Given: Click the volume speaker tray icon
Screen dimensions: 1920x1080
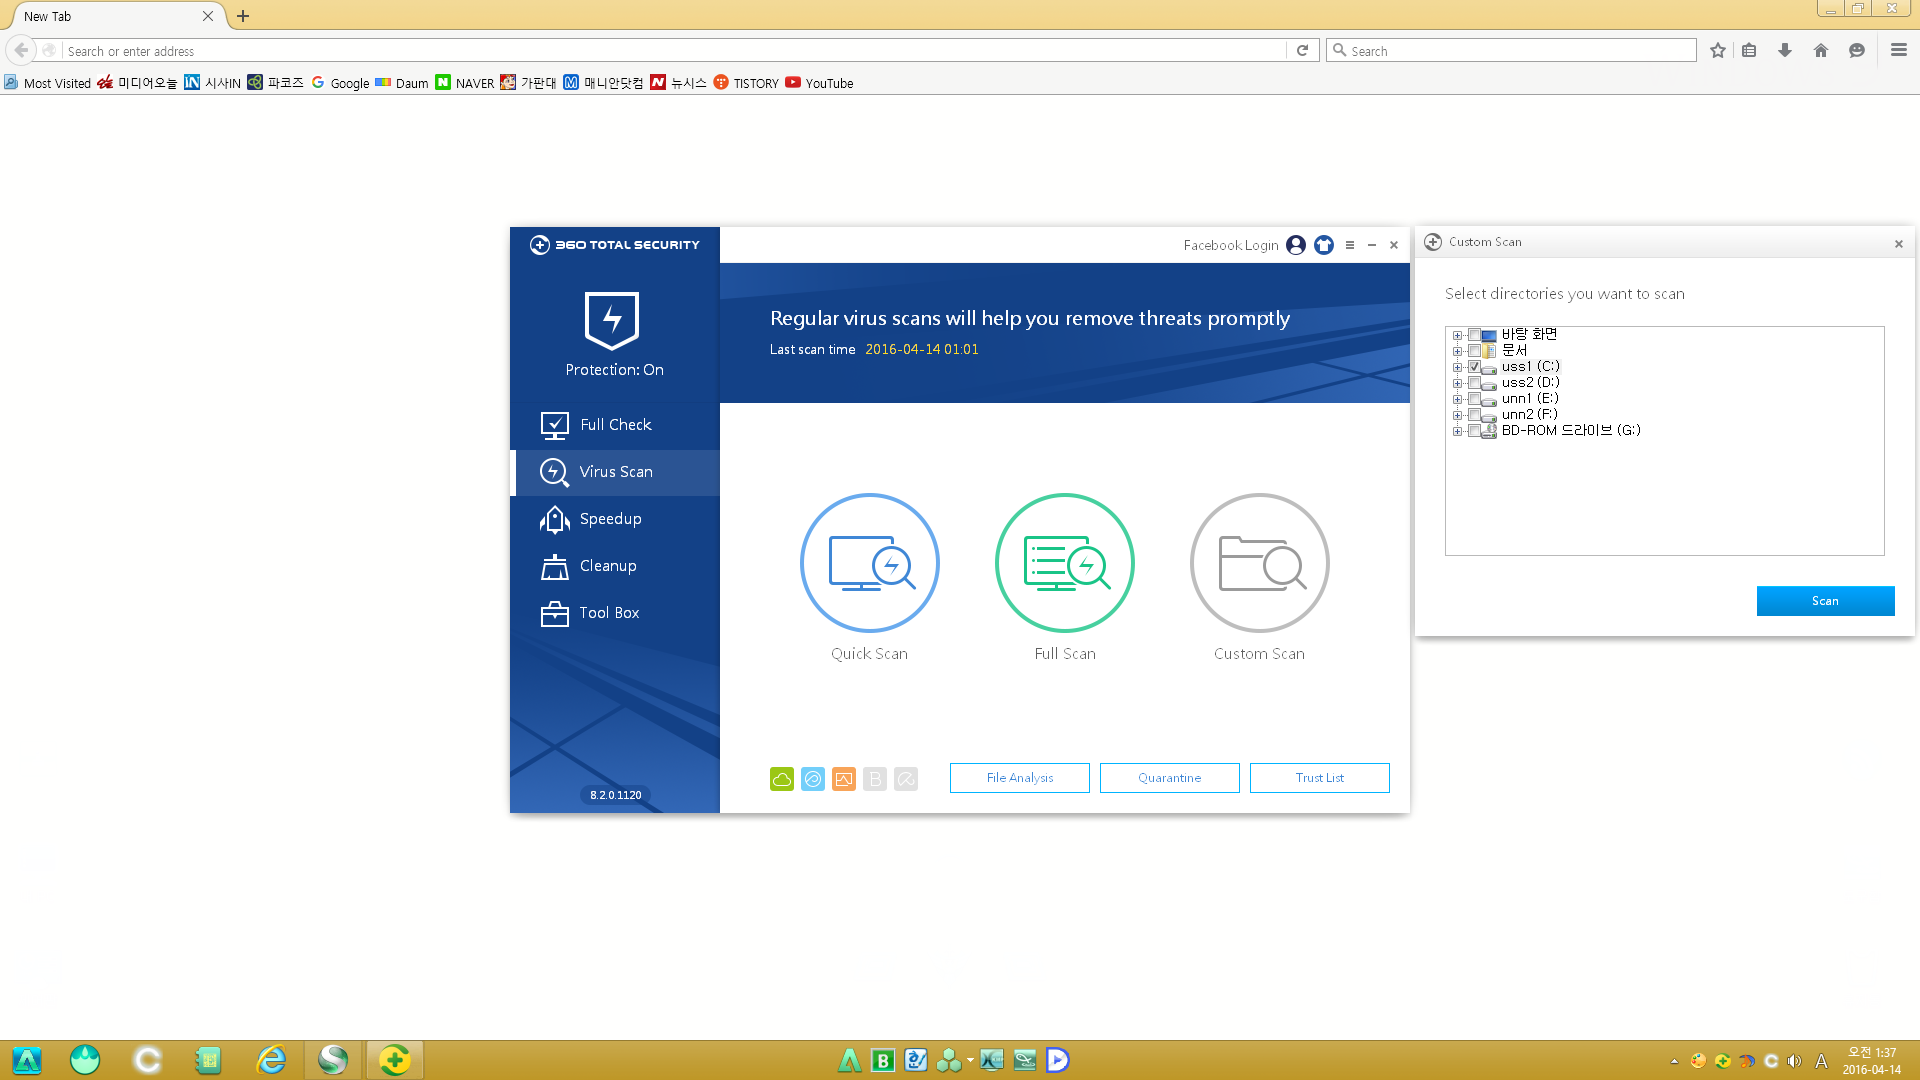Looking at the screenshot, I should (1795, 1061).
